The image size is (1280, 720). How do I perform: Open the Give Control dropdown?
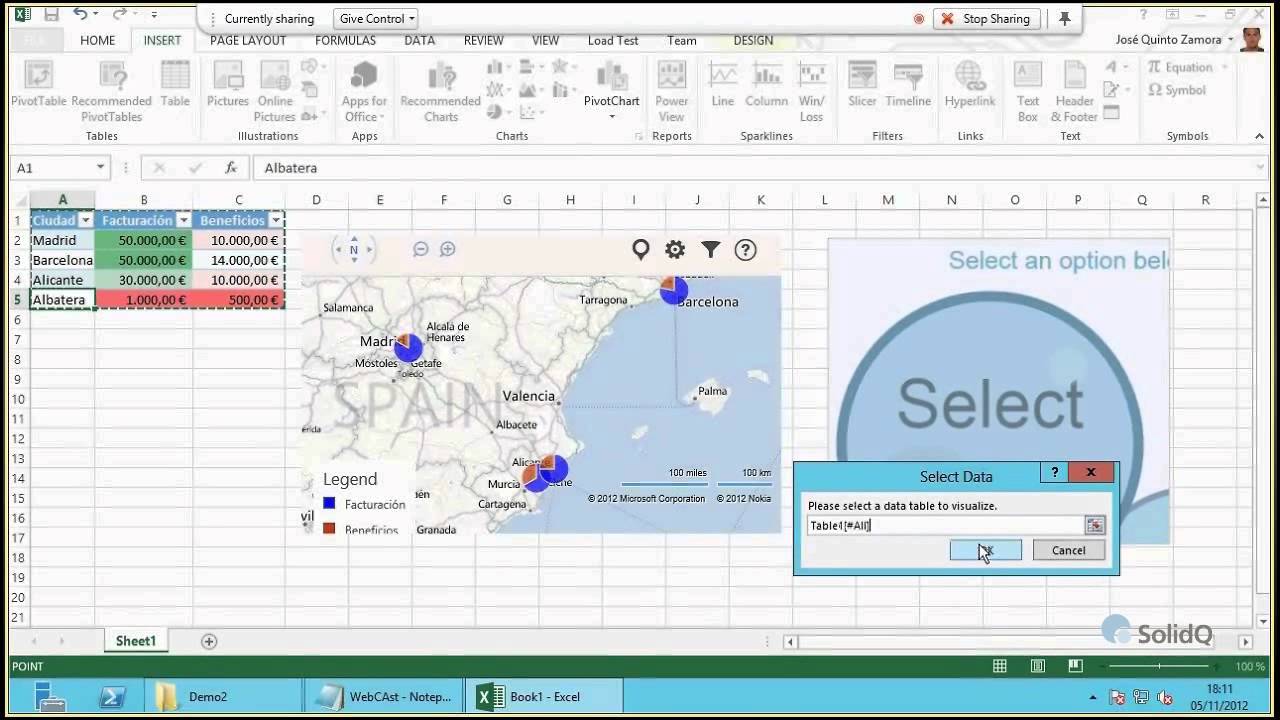coord(377,19)
